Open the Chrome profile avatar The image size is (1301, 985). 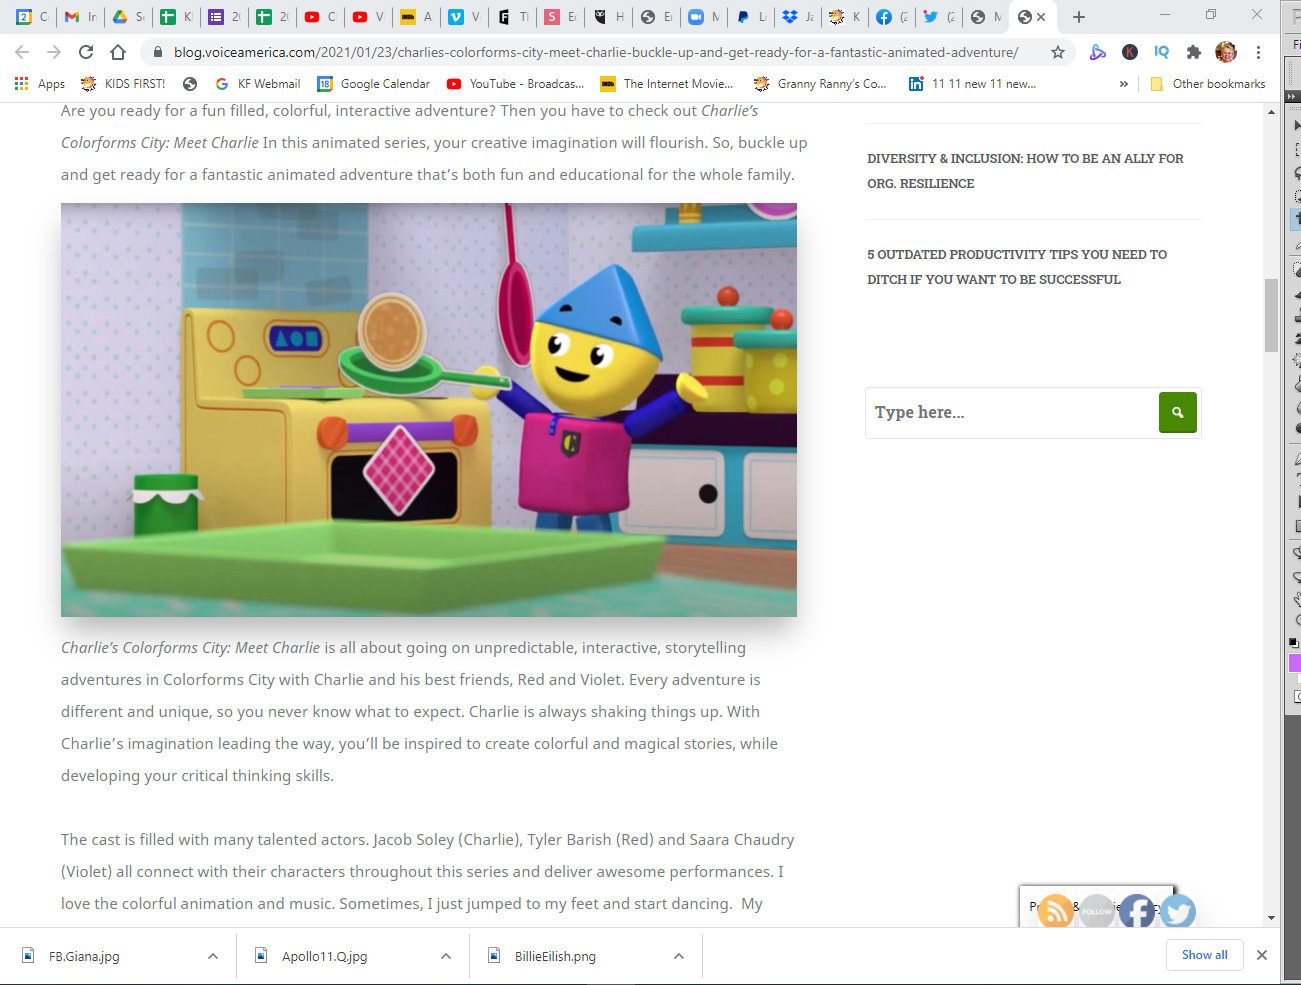[x=1226, y=52]
